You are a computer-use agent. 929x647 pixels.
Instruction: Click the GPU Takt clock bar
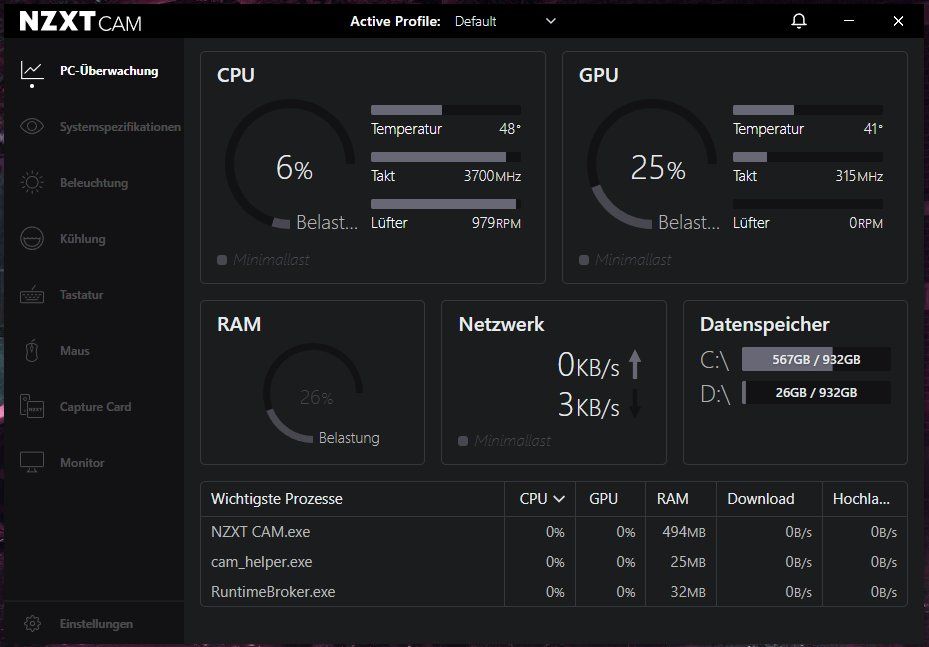point(808,157)
